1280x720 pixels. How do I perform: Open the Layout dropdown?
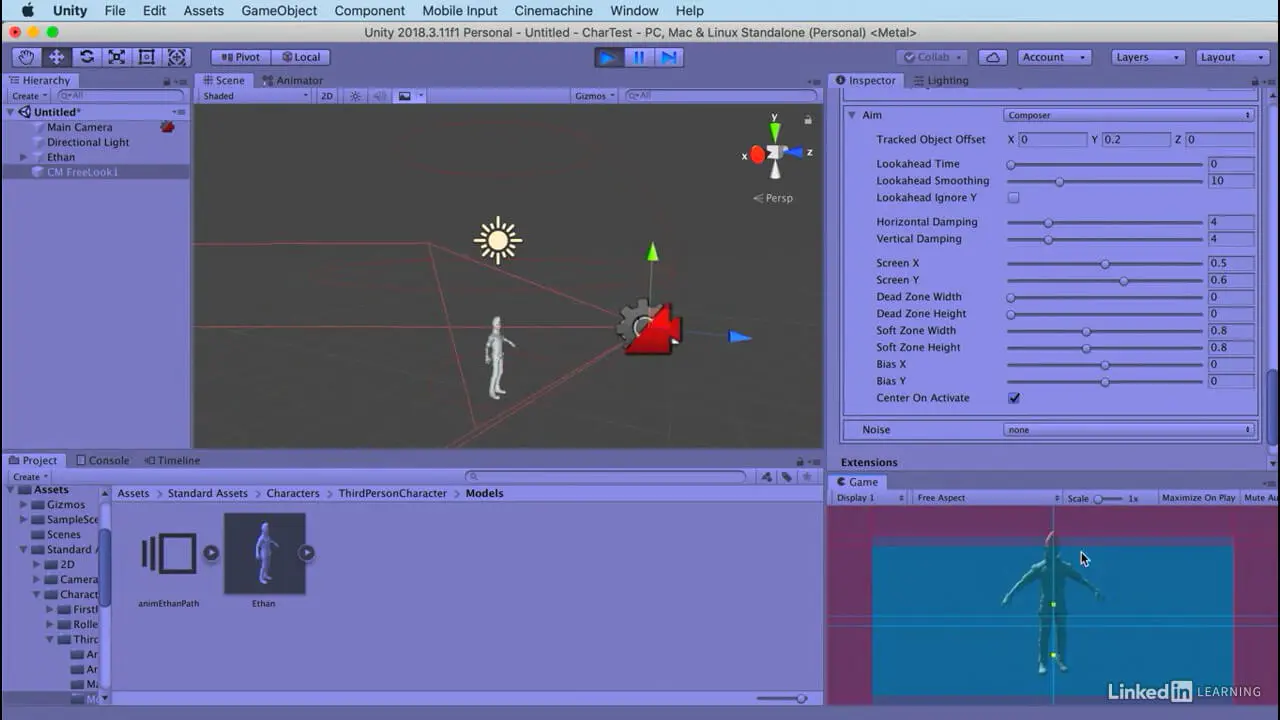click(1233, 57)
